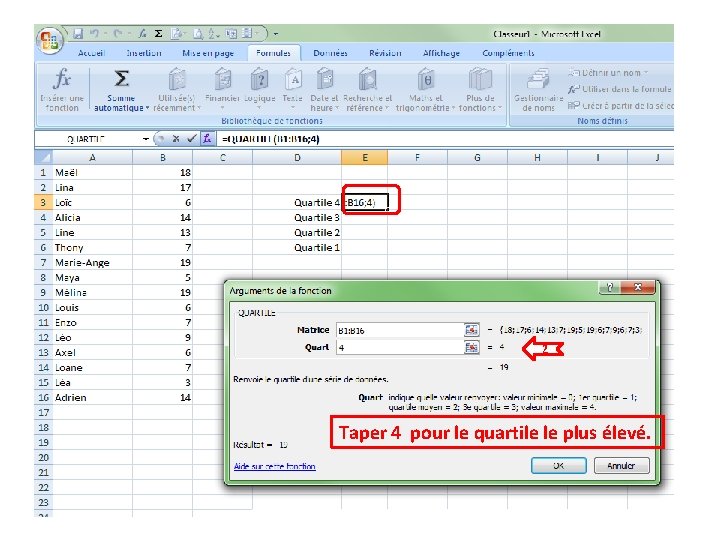Open the Office button menu
This screenshot has width=720, height=540.
point(50,41)
